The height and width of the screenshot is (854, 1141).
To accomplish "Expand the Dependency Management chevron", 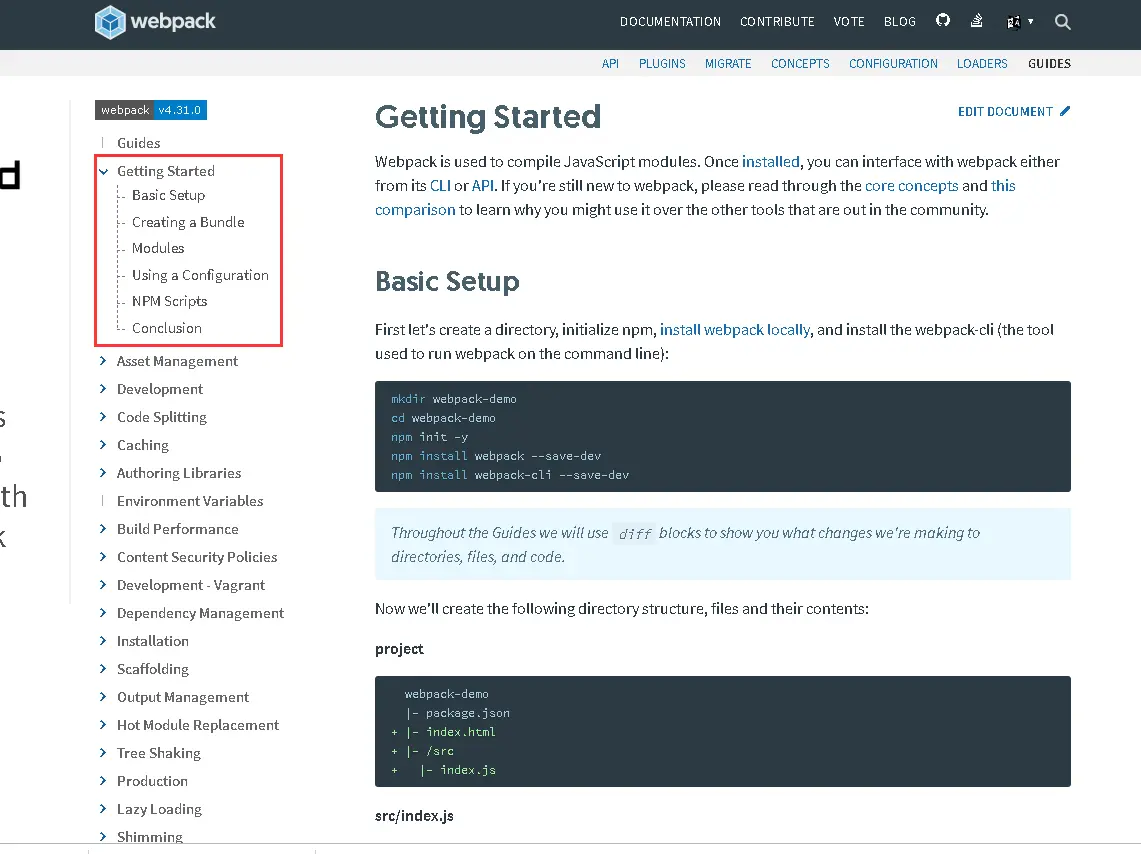I will 103,612.
